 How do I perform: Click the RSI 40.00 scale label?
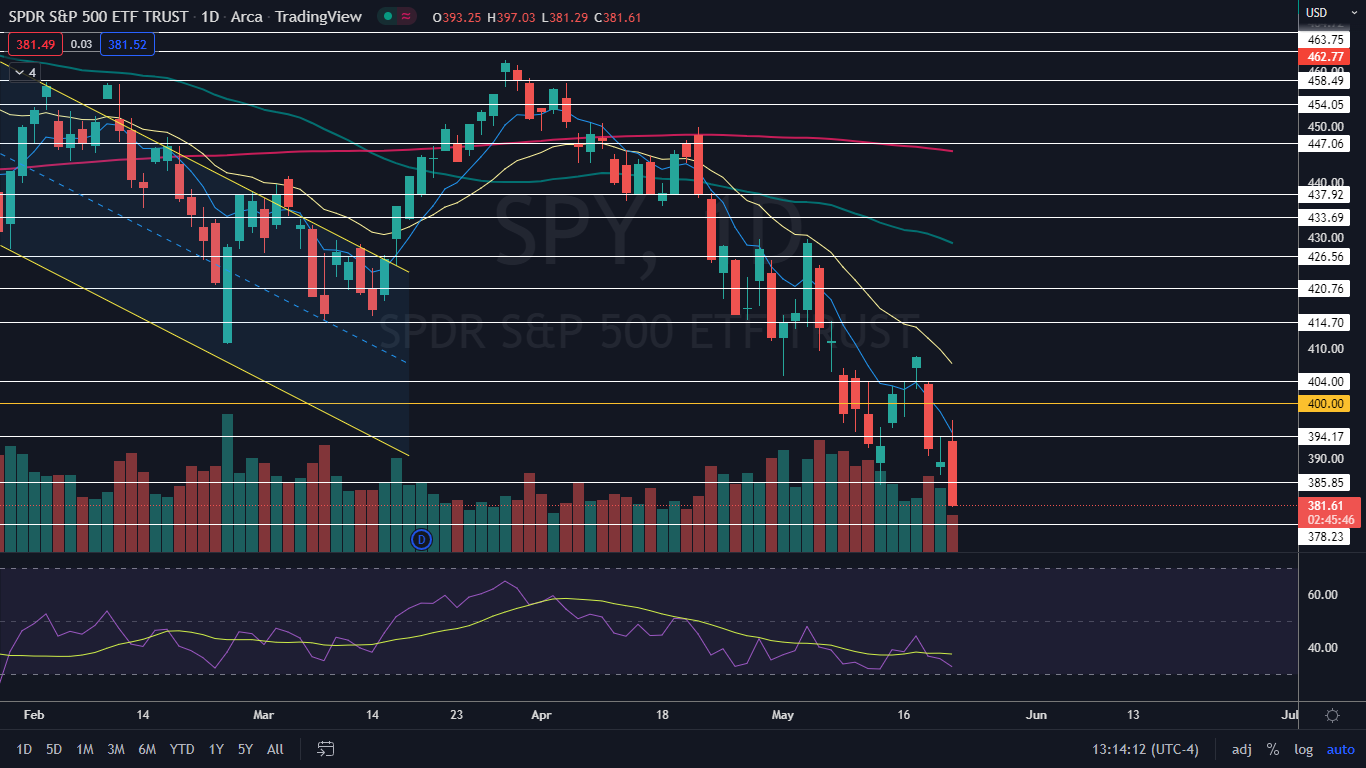click(x=1322, y=648)
